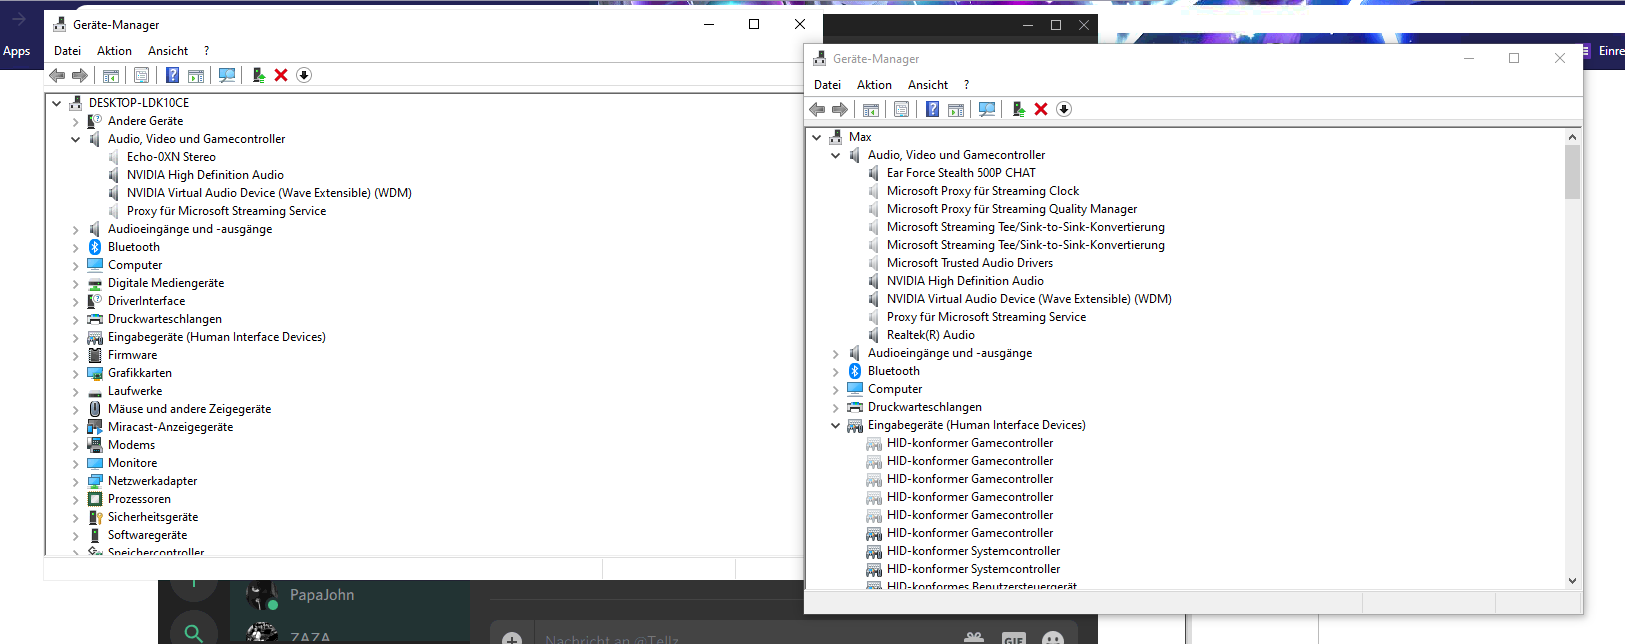Select Sicherheitsgeräte category
Screen dimensions: 1625x644
click(153, 517)
